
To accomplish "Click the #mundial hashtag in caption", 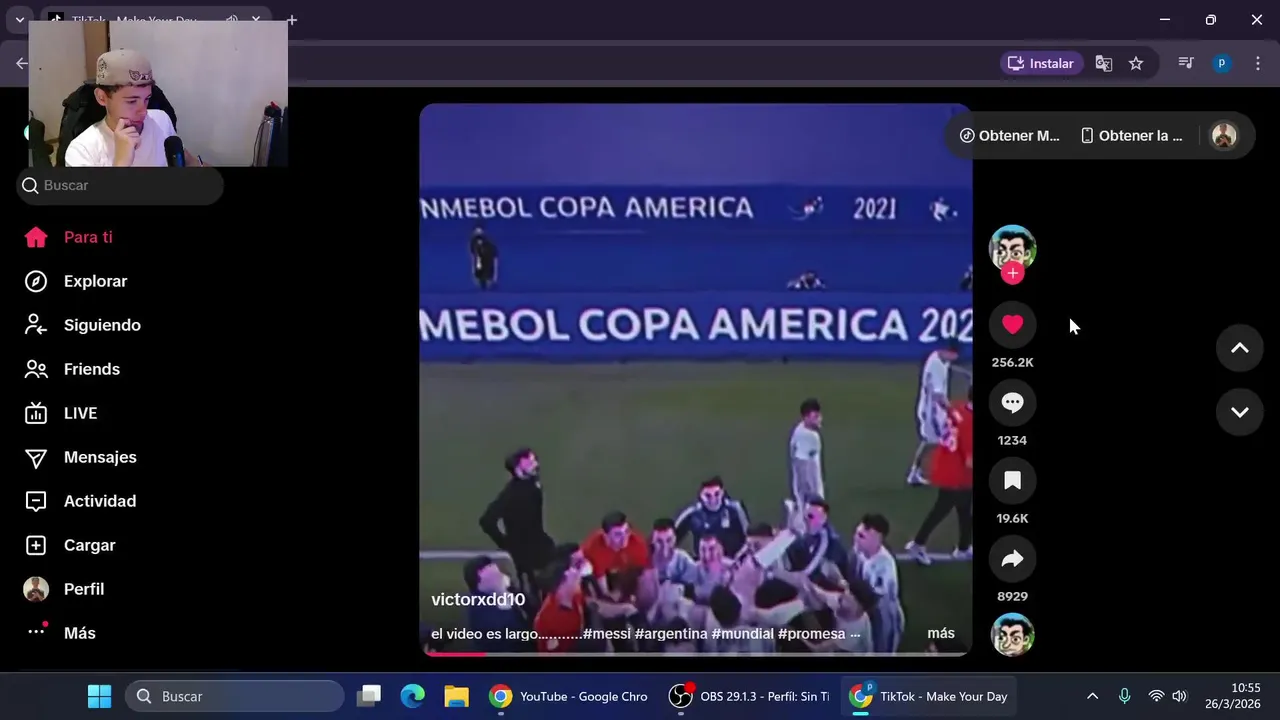I will [x=743, y=634].
